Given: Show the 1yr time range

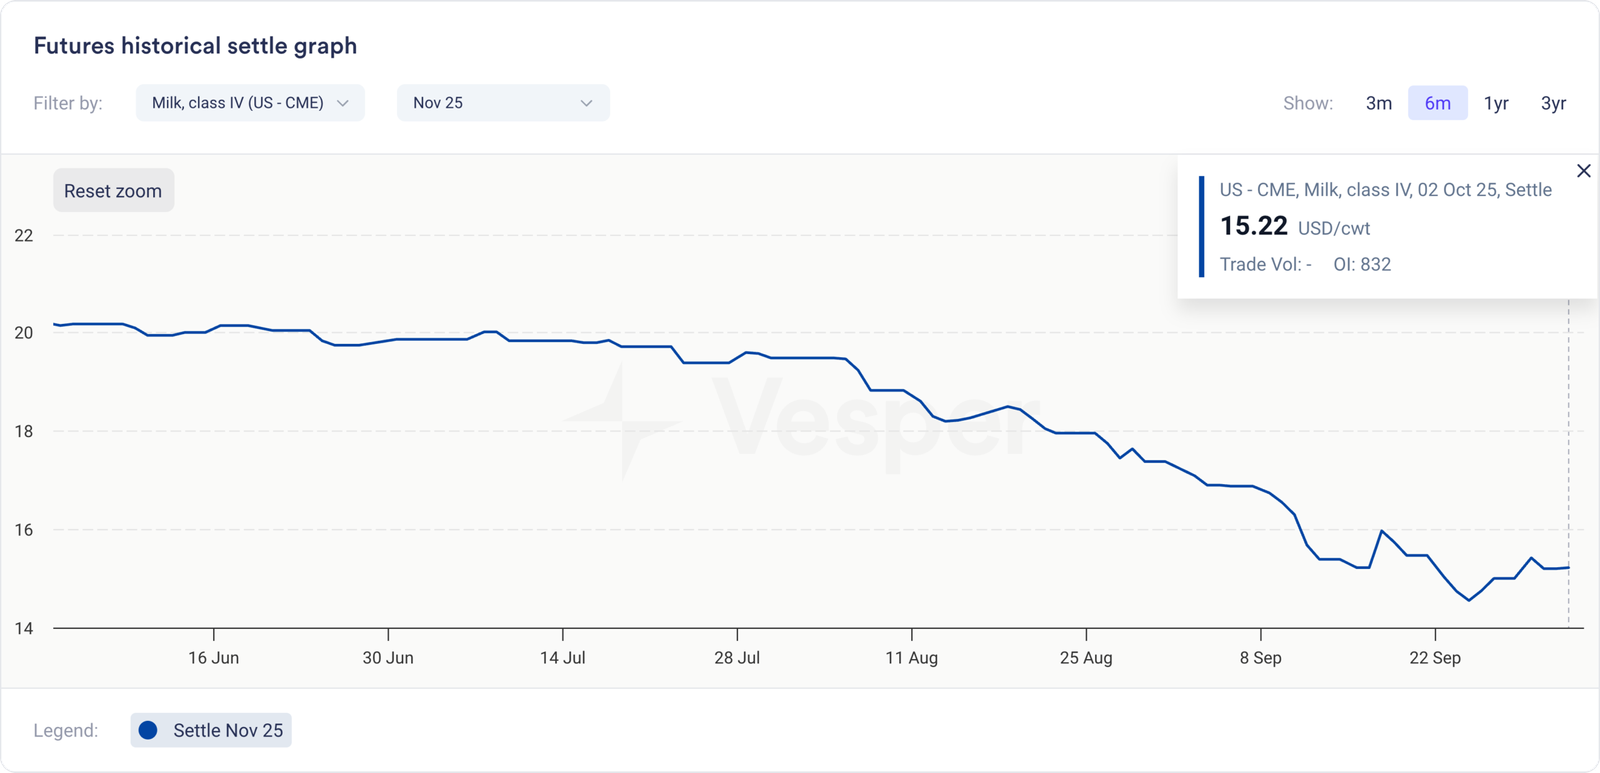Looking at the screenshot, I should point(1496,103).
